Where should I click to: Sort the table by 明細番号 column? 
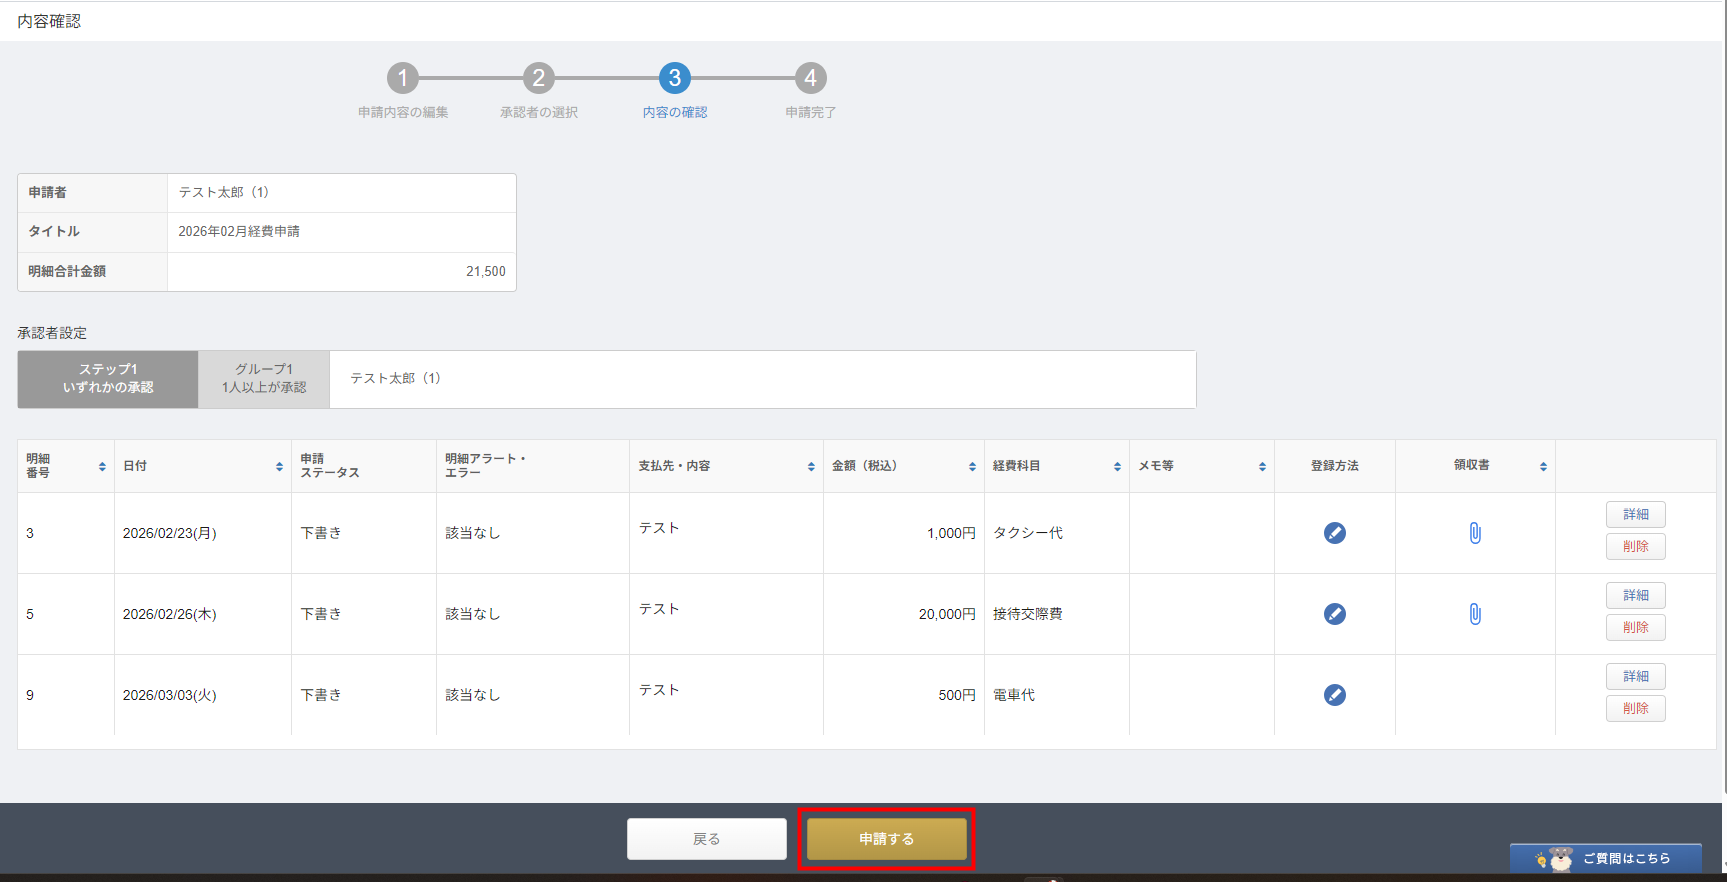(102, 467)
